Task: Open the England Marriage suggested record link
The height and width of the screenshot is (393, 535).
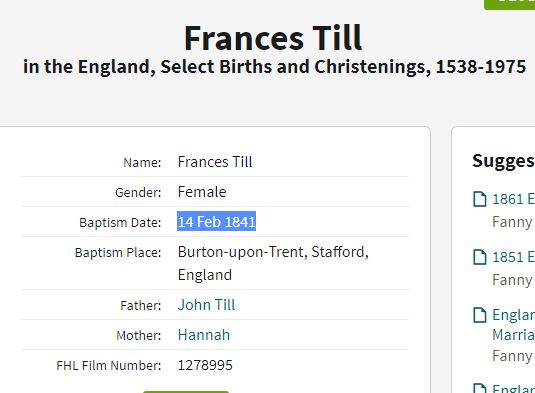Action: tap(514, 325)
